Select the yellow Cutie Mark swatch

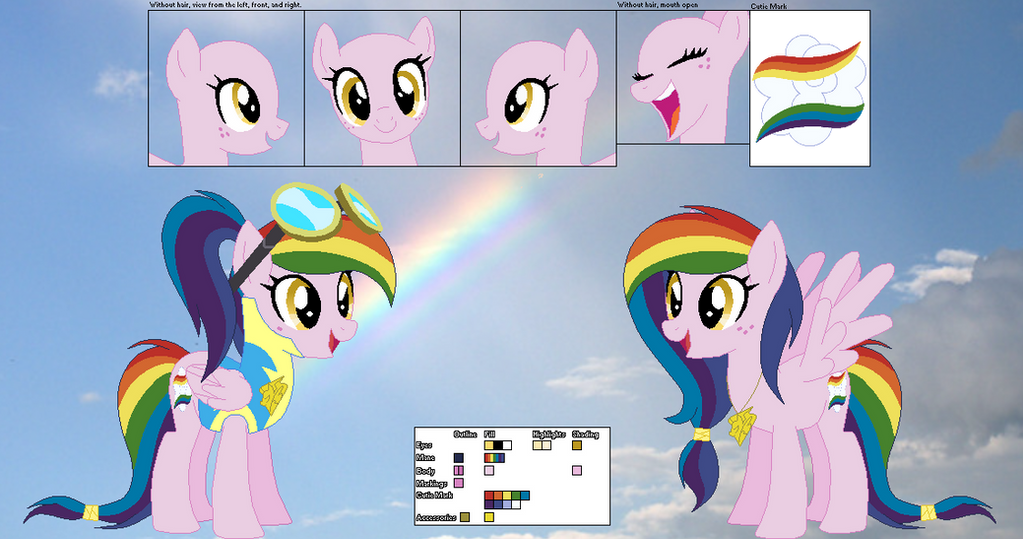click(x=507, y=496)
